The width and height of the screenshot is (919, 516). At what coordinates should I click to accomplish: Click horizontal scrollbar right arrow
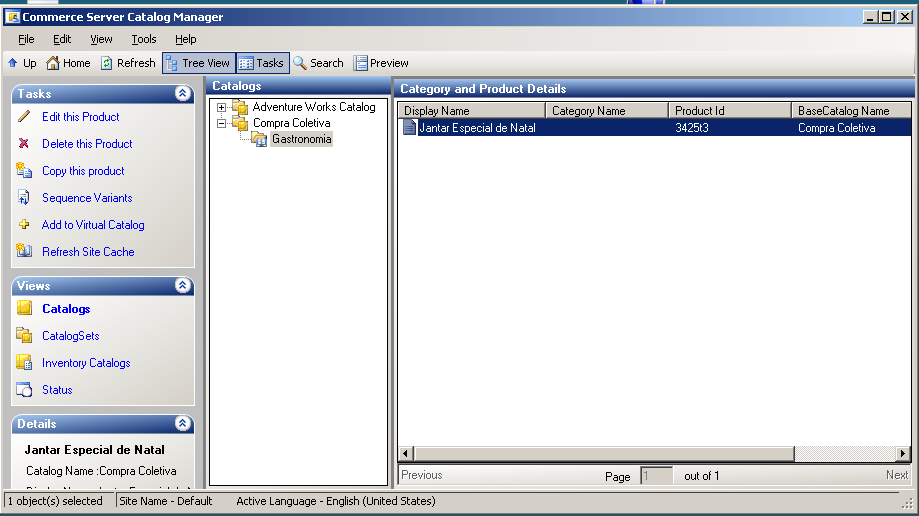[903, 453]
